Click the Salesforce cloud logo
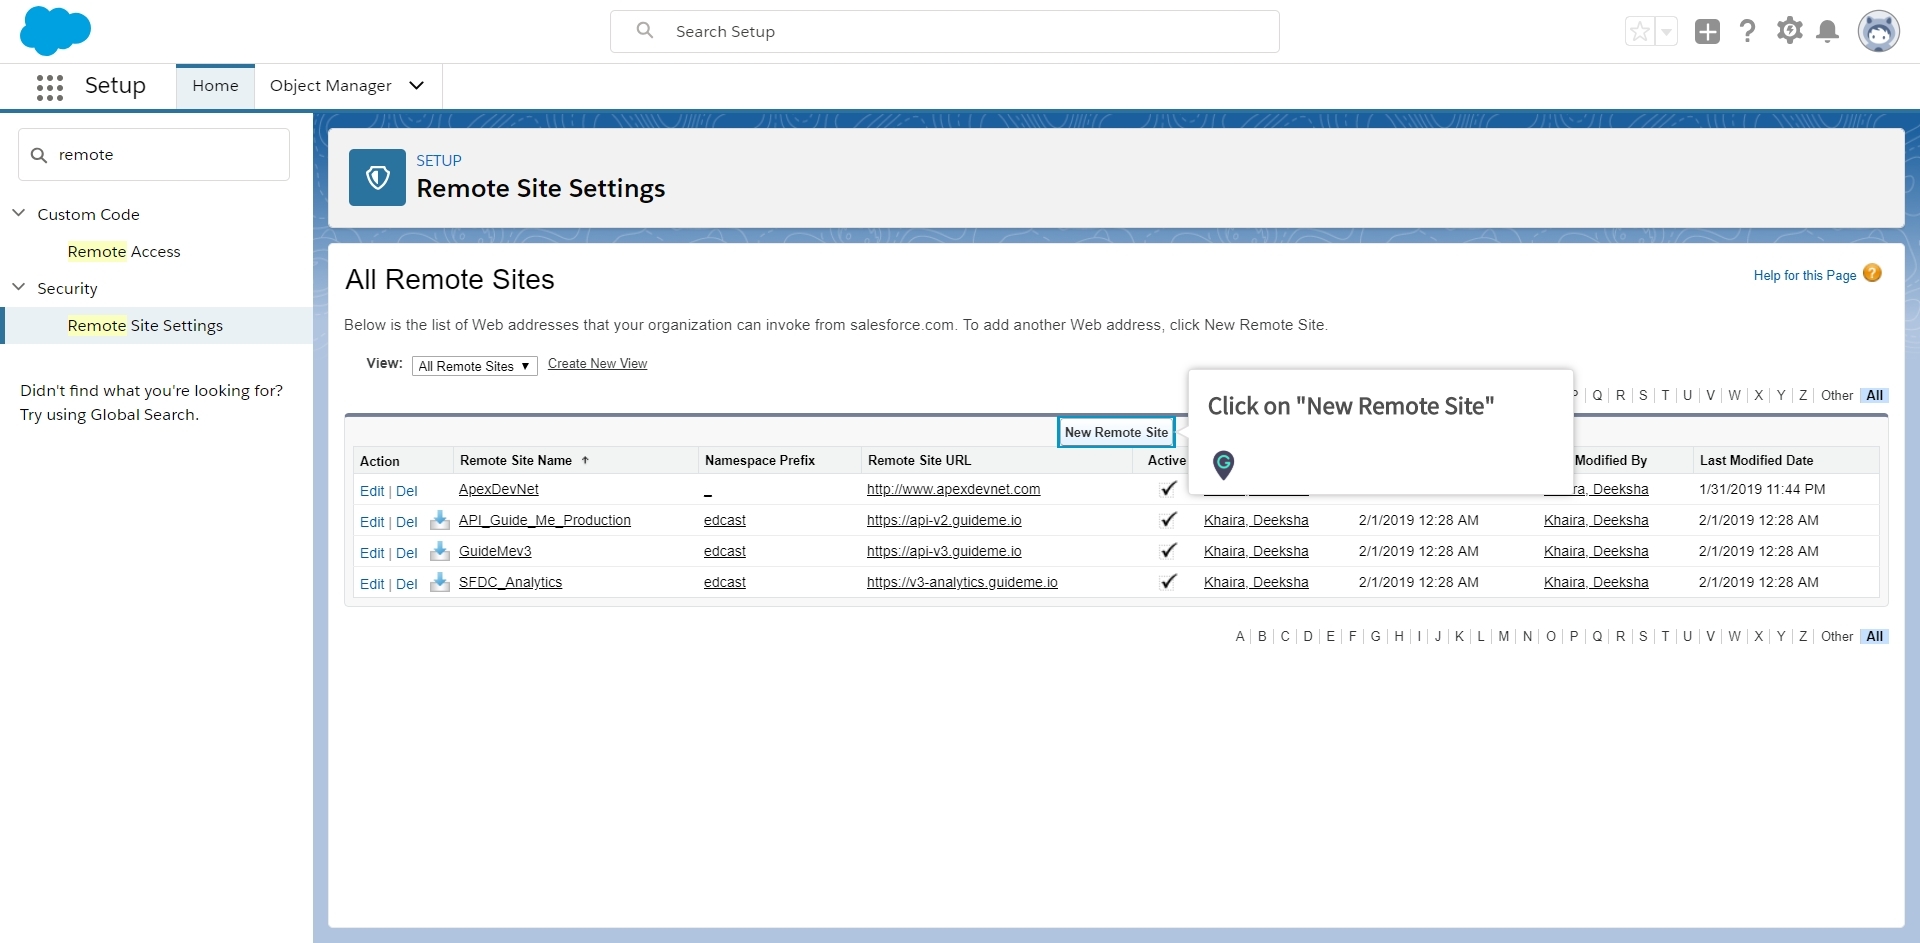 pyautogui.click(x=55, y=30)
